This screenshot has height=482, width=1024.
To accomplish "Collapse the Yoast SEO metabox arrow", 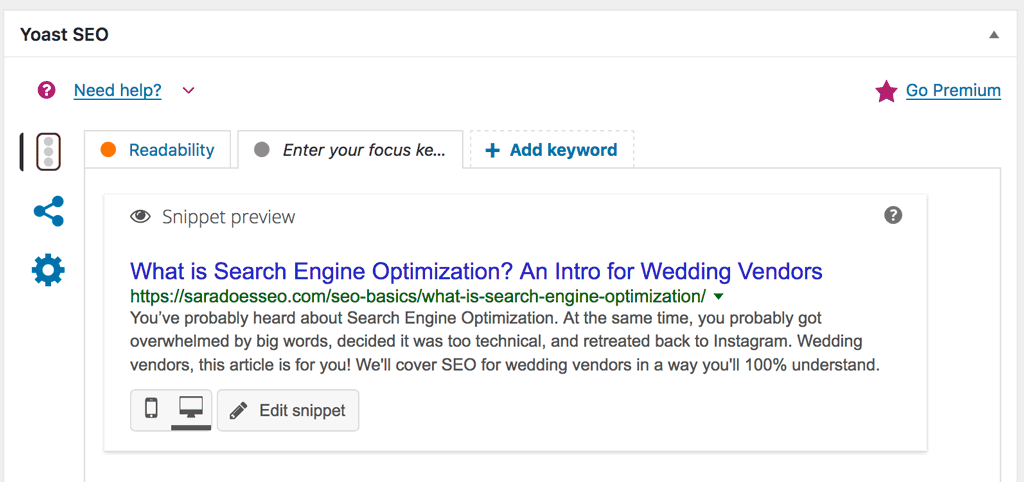I will pyautogui.click(x=994, y=35).
